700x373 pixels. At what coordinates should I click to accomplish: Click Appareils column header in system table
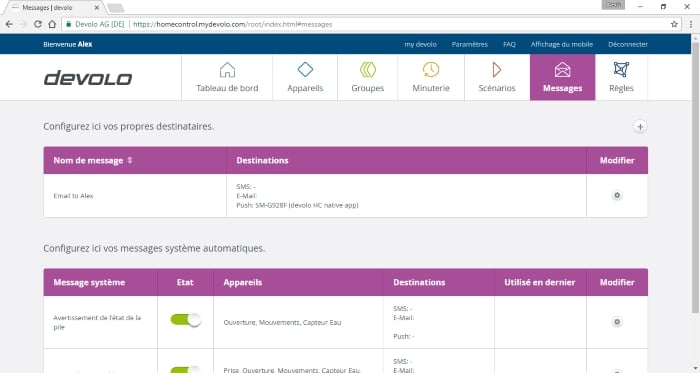pos(242,282)
